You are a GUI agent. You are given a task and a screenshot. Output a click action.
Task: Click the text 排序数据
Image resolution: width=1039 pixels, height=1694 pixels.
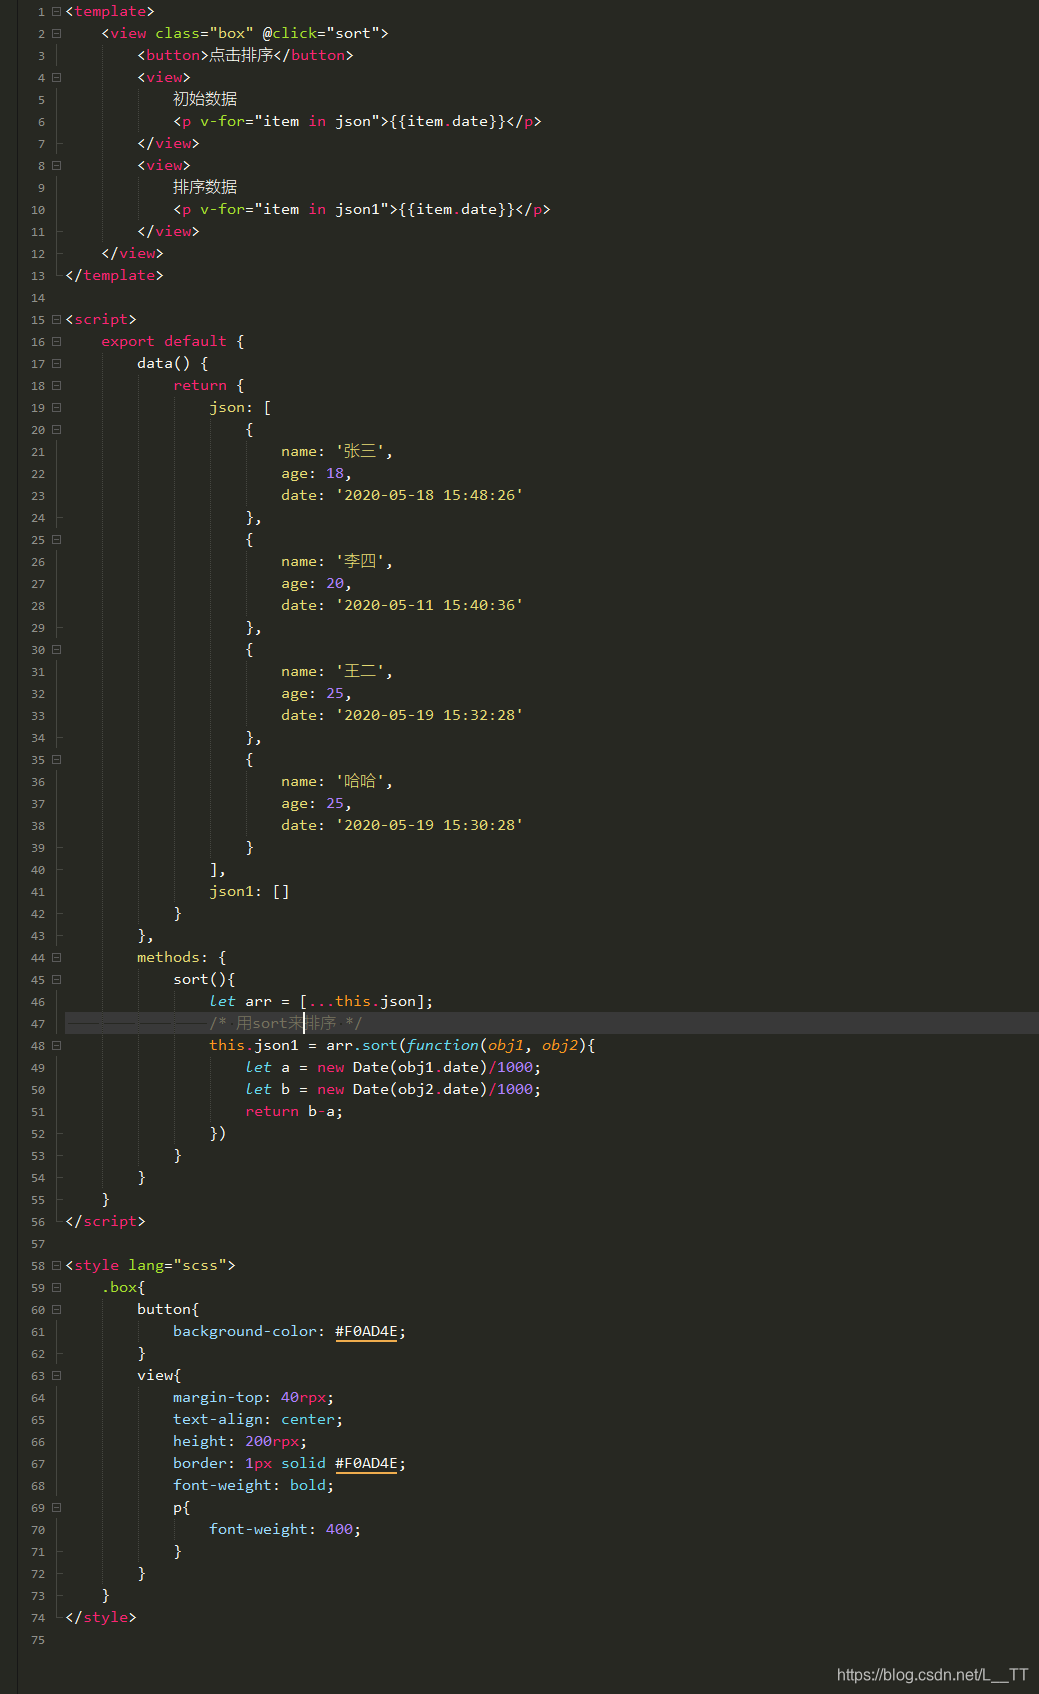tap(205, 187)
